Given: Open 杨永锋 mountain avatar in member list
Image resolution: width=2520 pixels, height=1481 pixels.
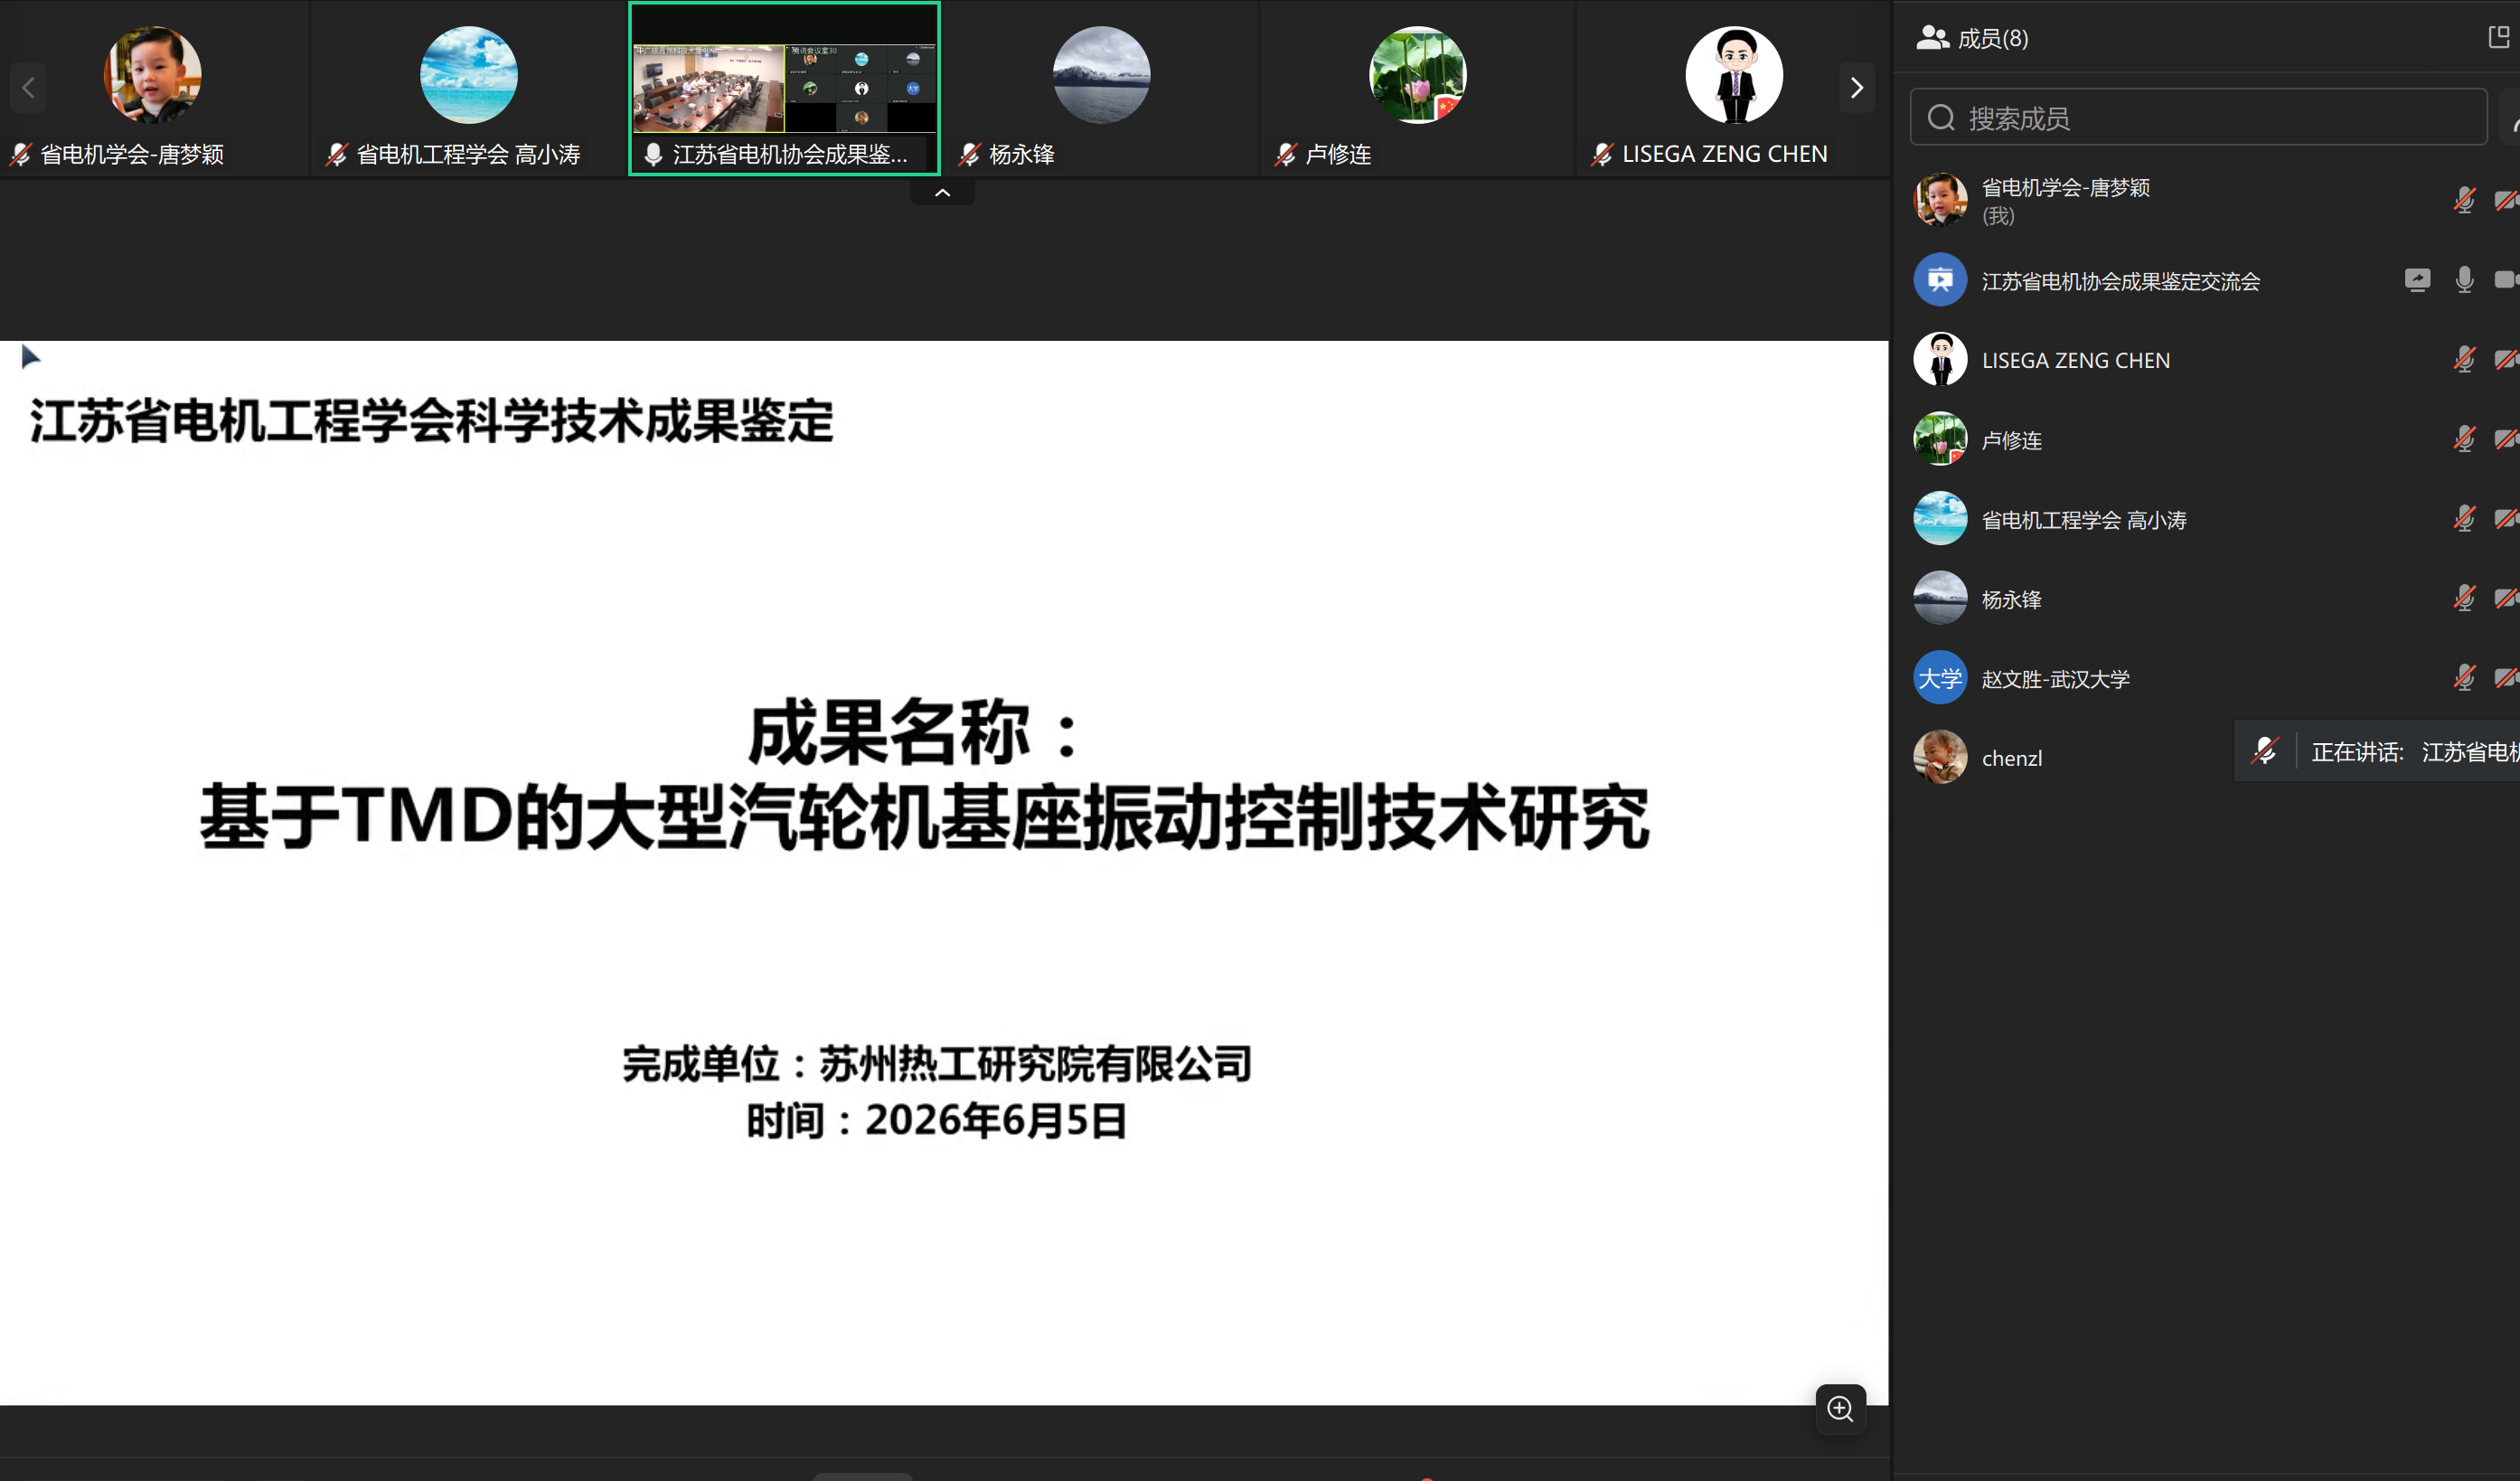Looking at the screenshot, I should pyautogui.click(x=1940, y=598).
